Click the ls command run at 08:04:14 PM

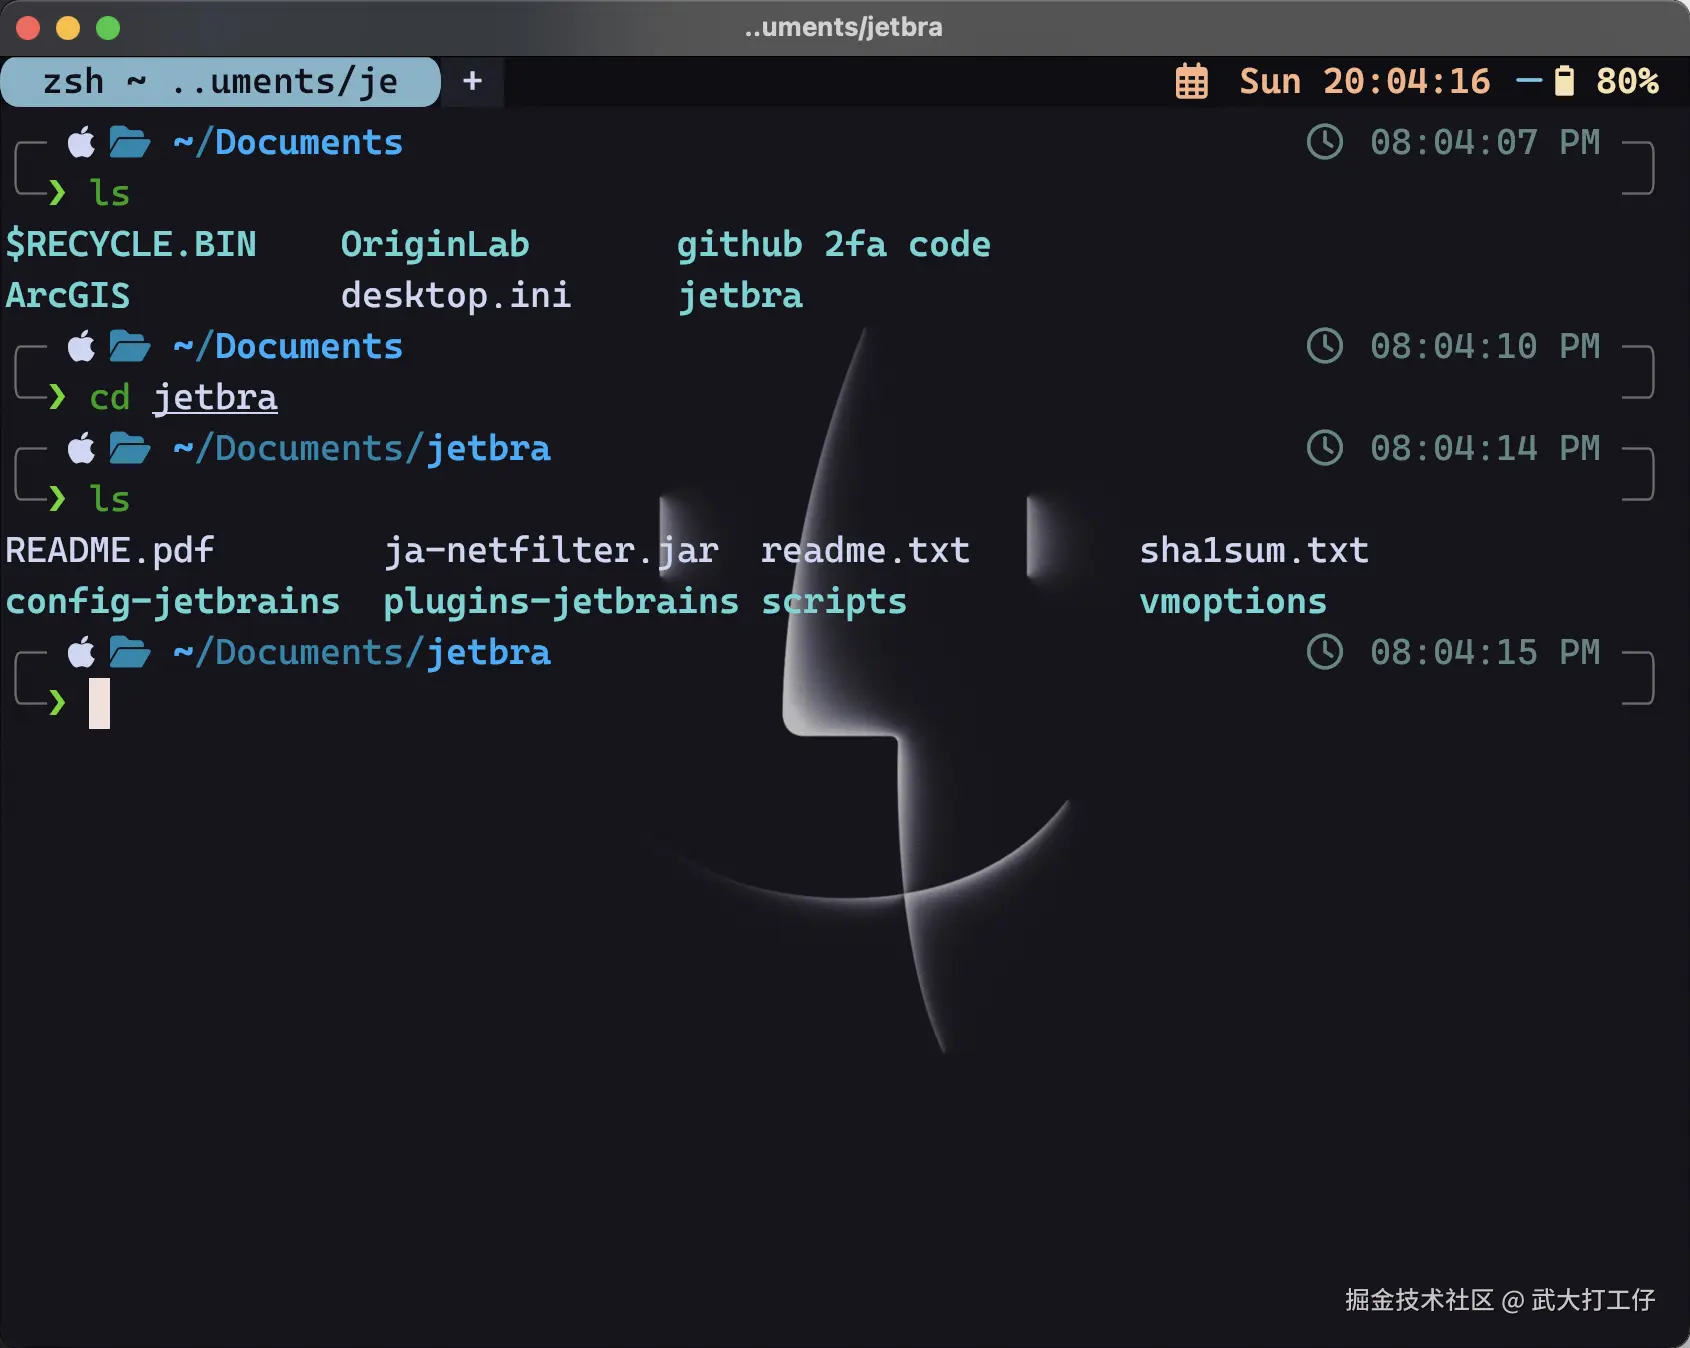(x=110, y=499)
